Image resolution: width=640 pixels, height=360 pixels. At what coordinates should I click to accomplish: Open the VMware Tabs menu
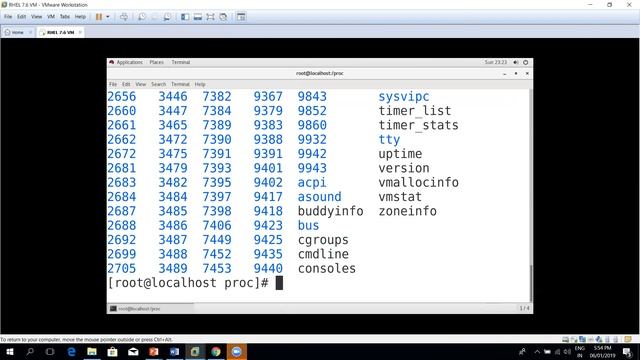[x=65, y=17]
